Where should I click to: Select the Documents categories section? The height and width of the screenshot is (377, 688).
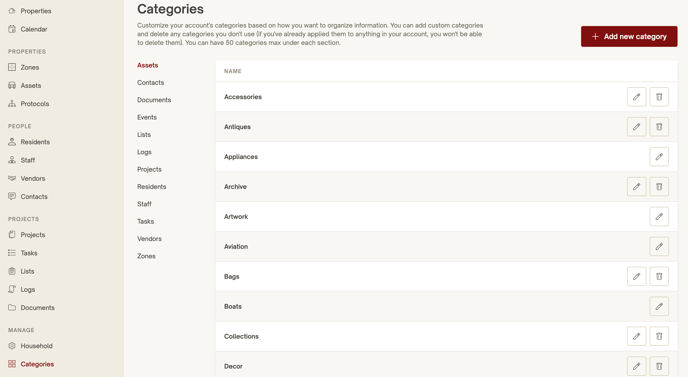[x=154, y=100]
